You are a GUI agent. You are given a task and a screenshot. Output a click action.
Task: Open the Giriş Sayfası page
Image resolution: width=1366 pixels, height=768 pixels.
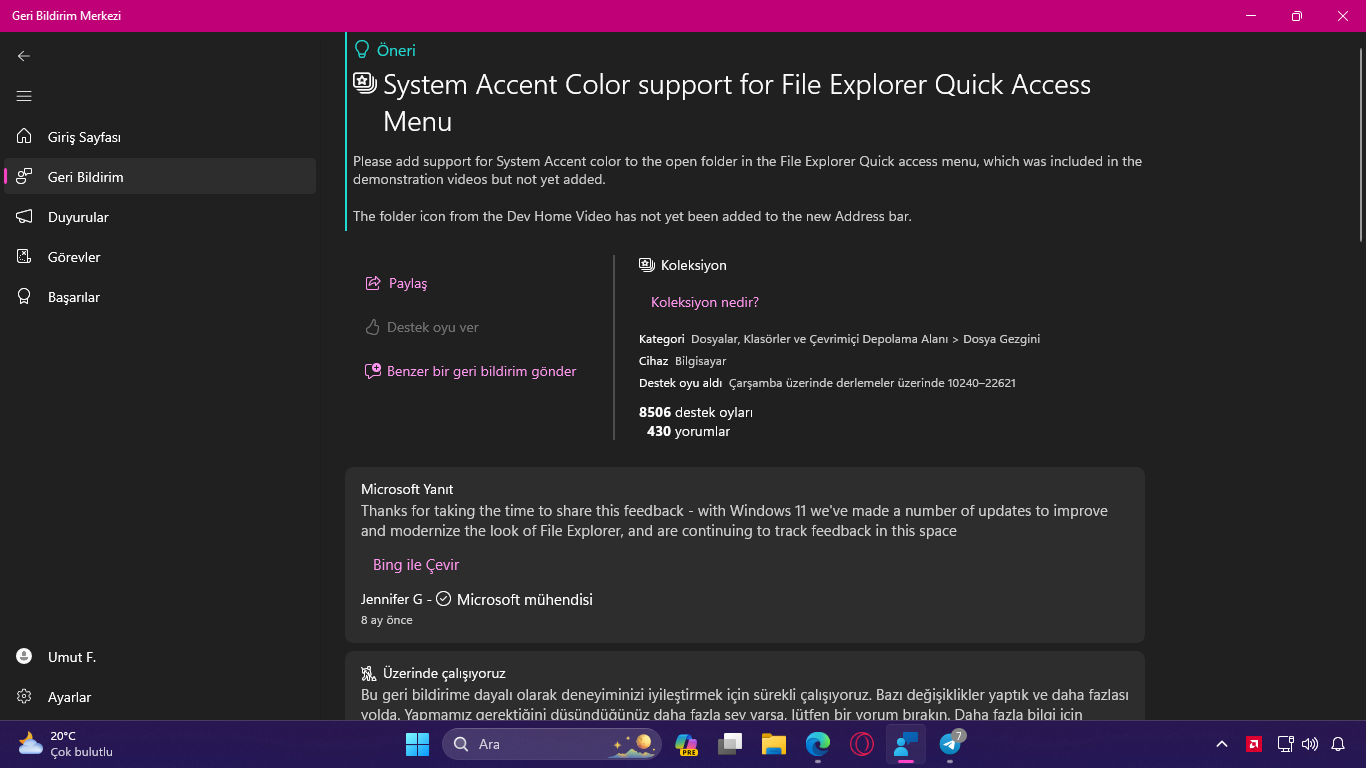click(x=160, y=137)
